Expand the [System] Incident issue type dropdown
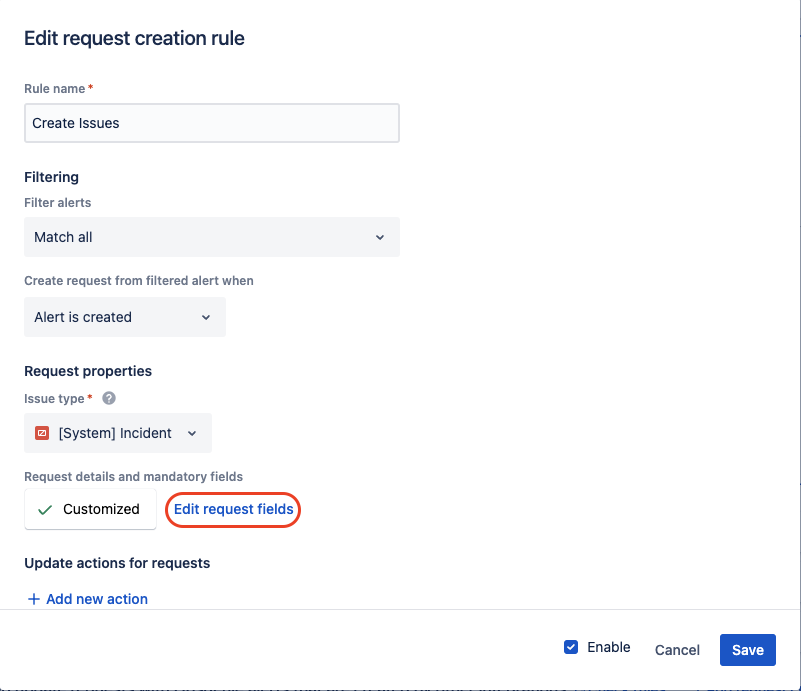The height and width of the screenshot is (691, 801). (117, 433)
